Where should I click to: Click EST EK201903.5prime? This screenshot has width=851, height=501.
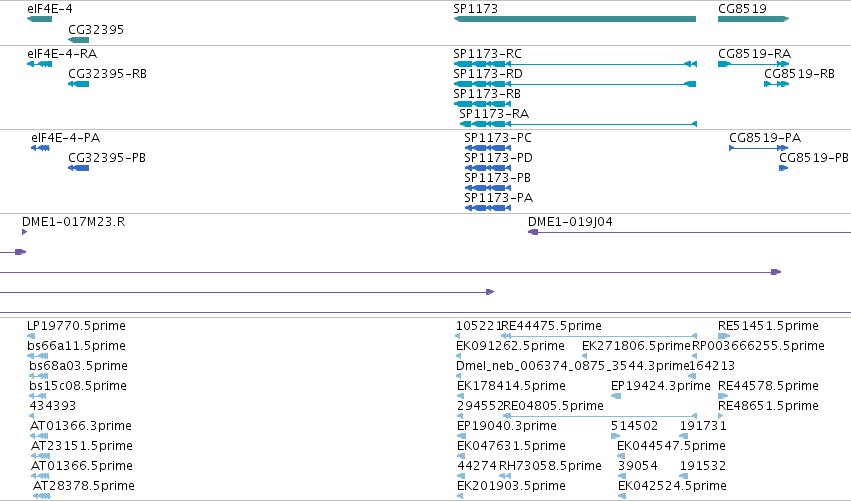tap(460, 496)
